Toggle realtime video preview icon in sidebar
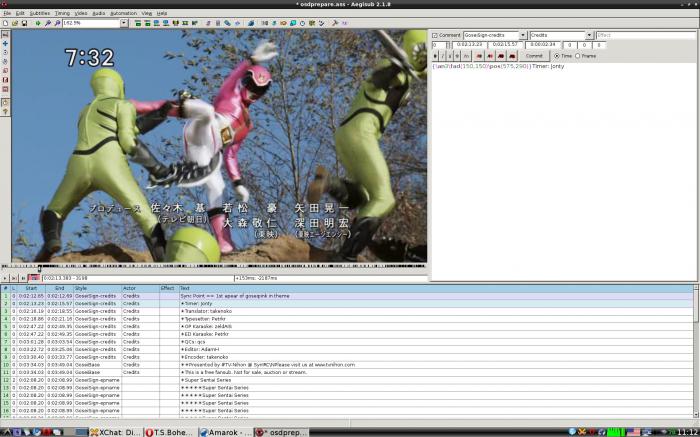This screenshot has height=437, width=700. tap(5, 102)
